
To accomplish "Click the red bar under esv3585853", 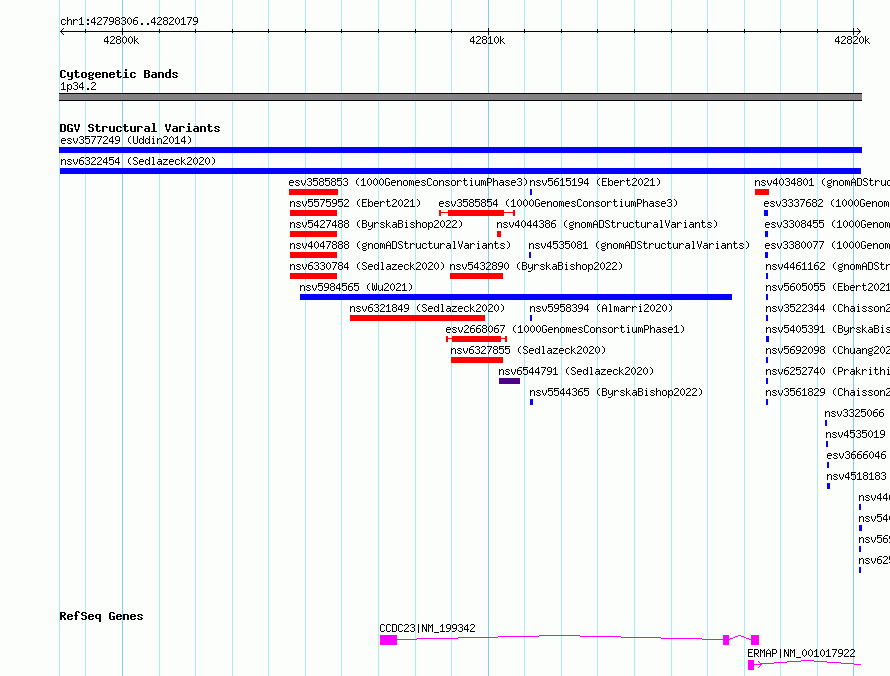I will pyautogui.click(x=313, y=192).
